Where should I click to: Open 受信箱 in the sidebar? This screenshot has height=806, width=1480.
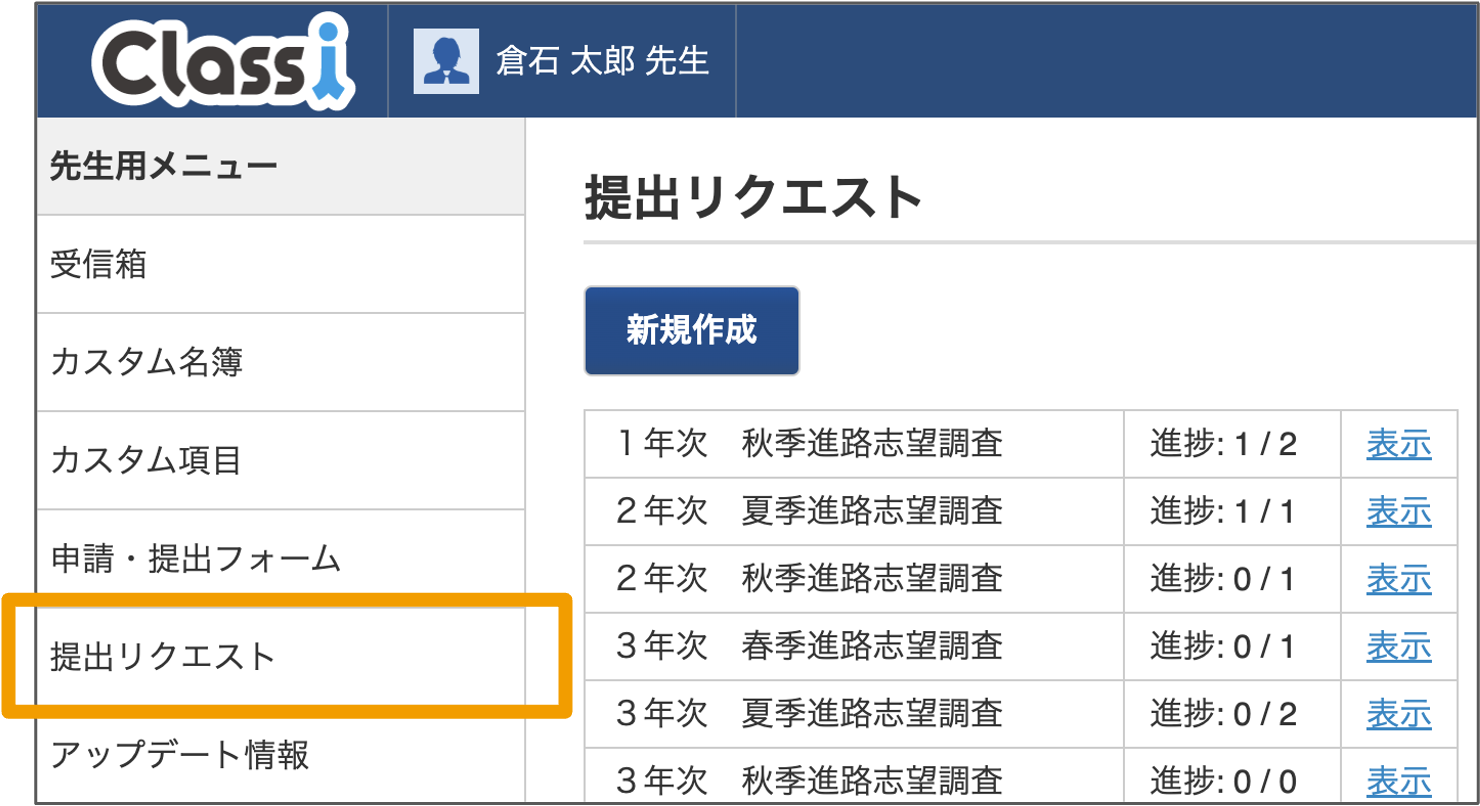click(x=98, y=265)
